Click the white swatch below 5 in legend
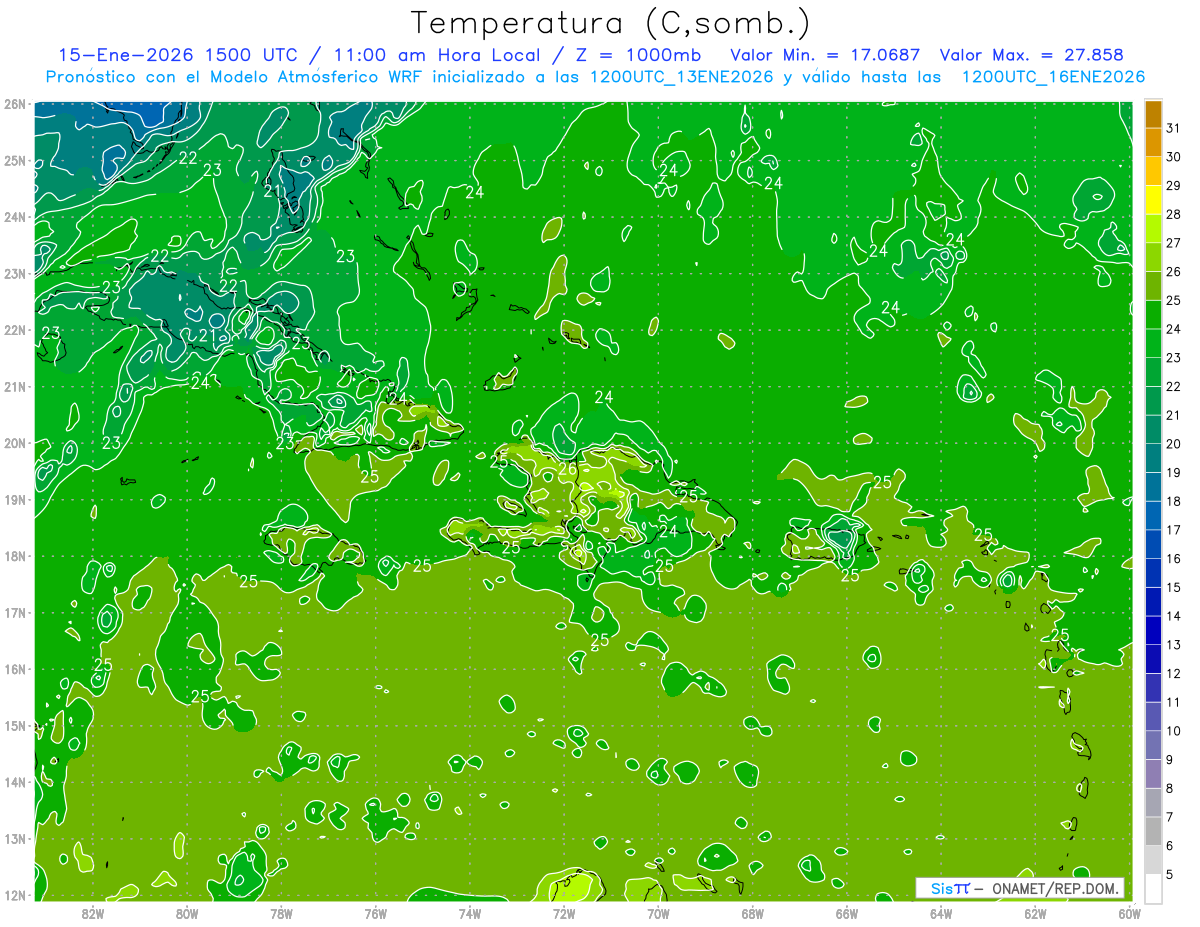 pyautogui.click(x=1153, y=888)
